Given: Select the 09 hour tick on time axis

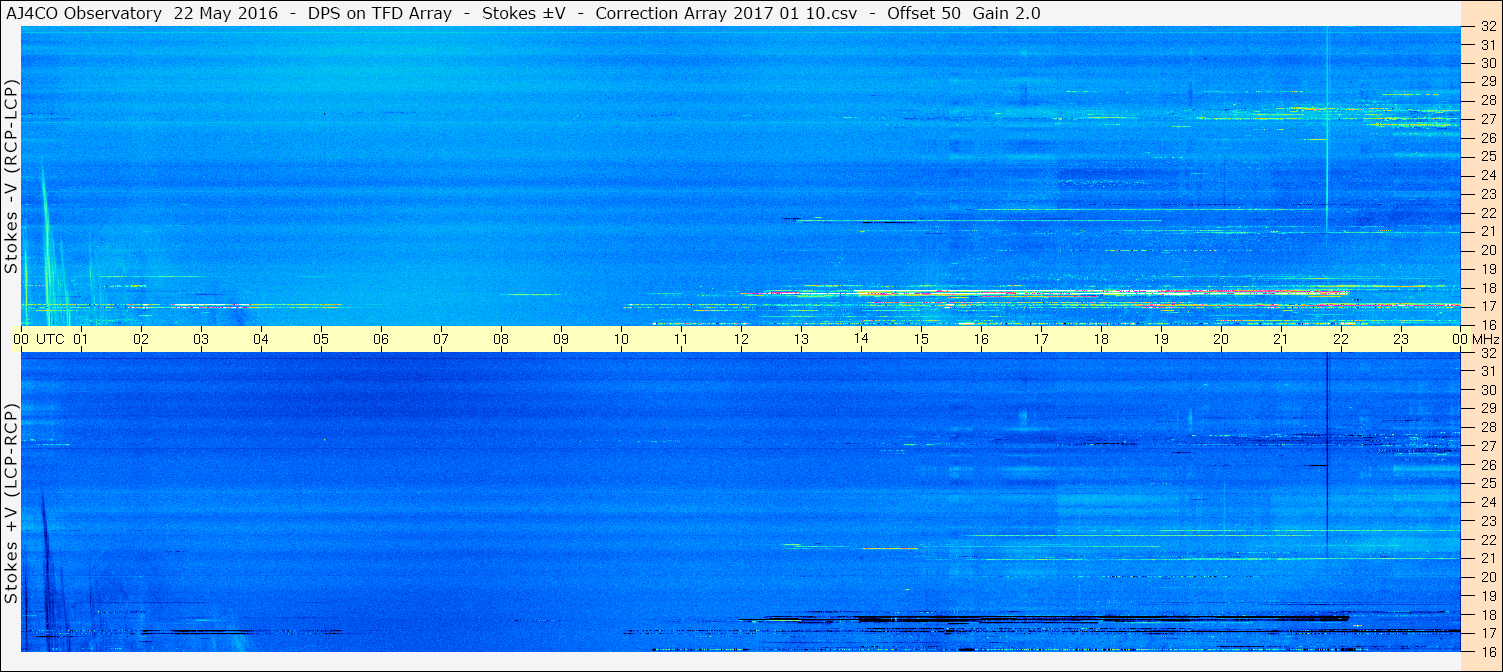Looking at the screenshot, I should [x=561, y=339].
